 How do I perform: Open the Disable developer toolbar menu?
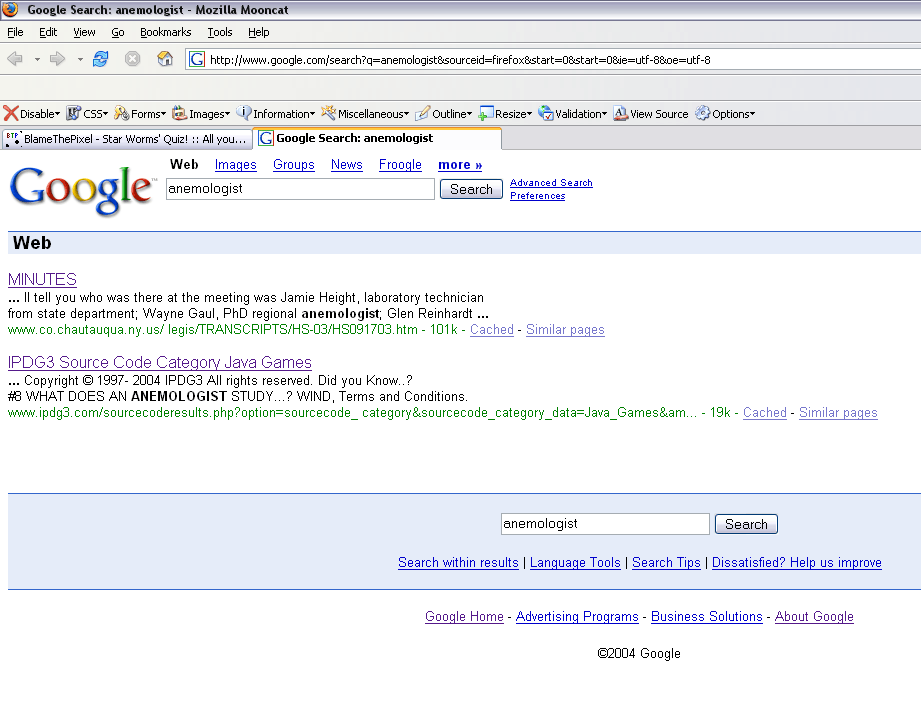[32, 113]
